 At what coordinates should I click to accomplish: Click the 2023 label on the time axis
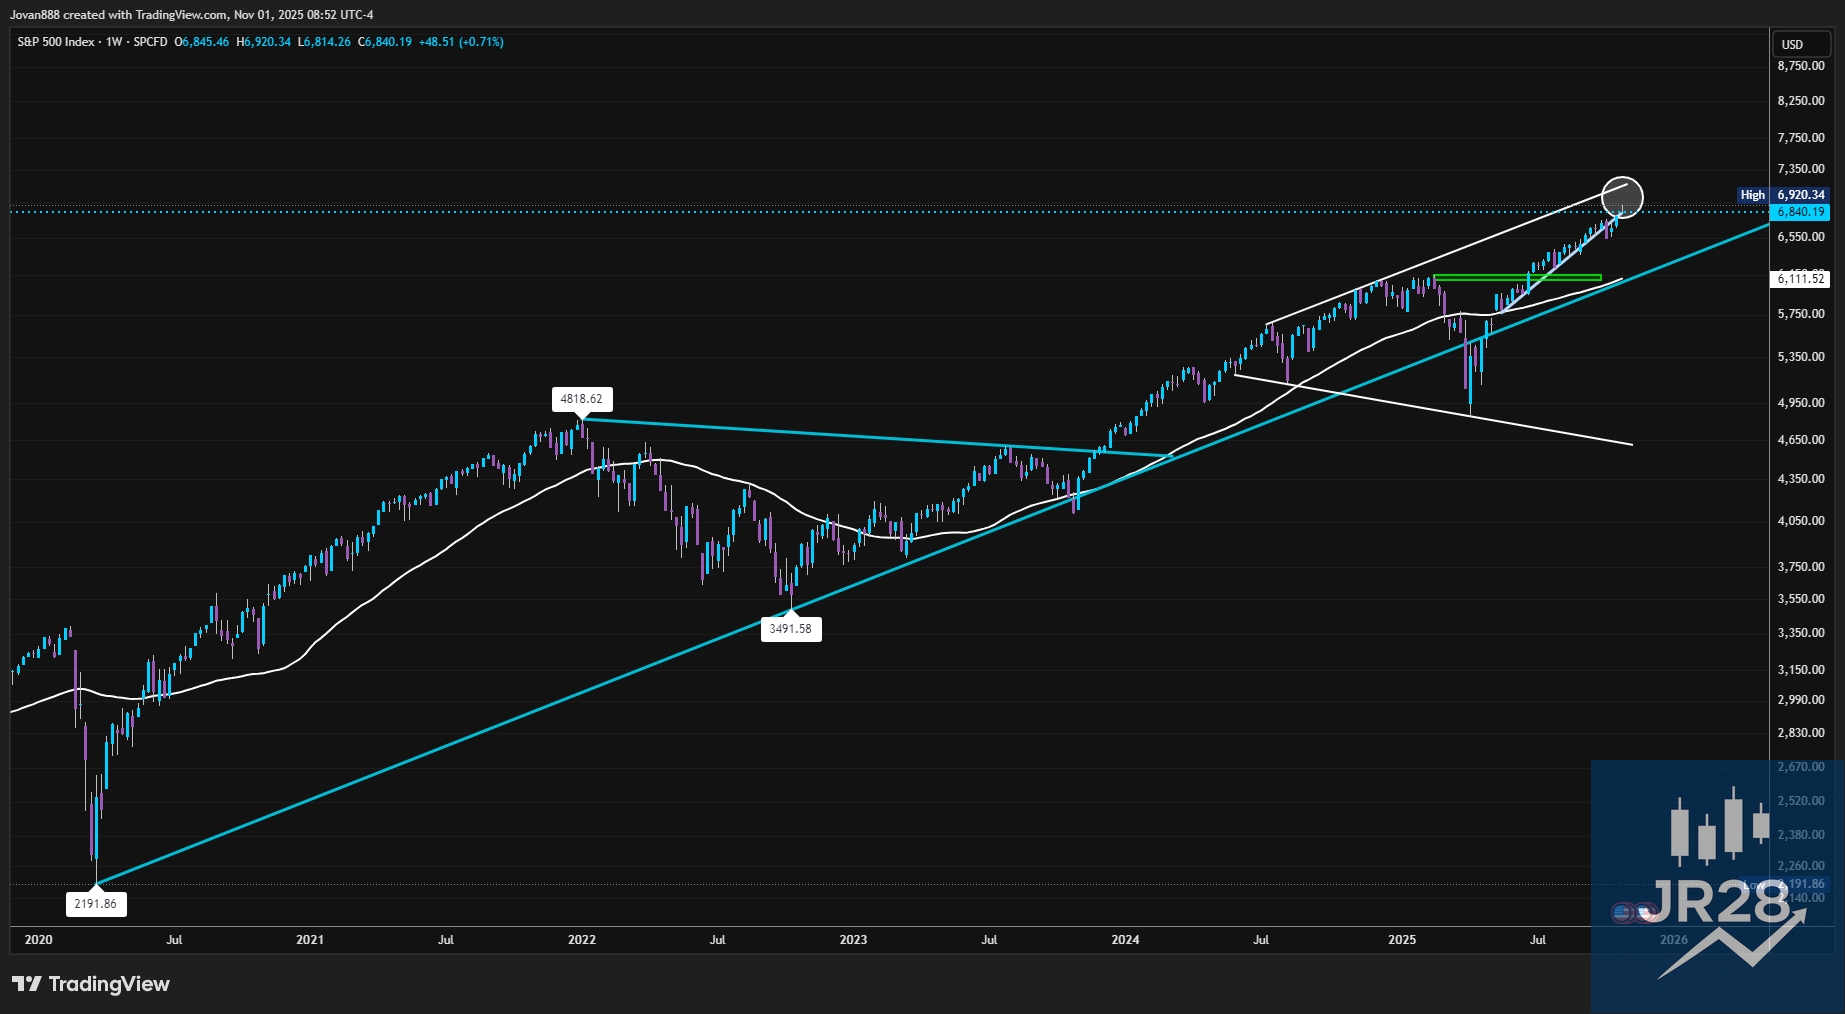coord(853,940)
